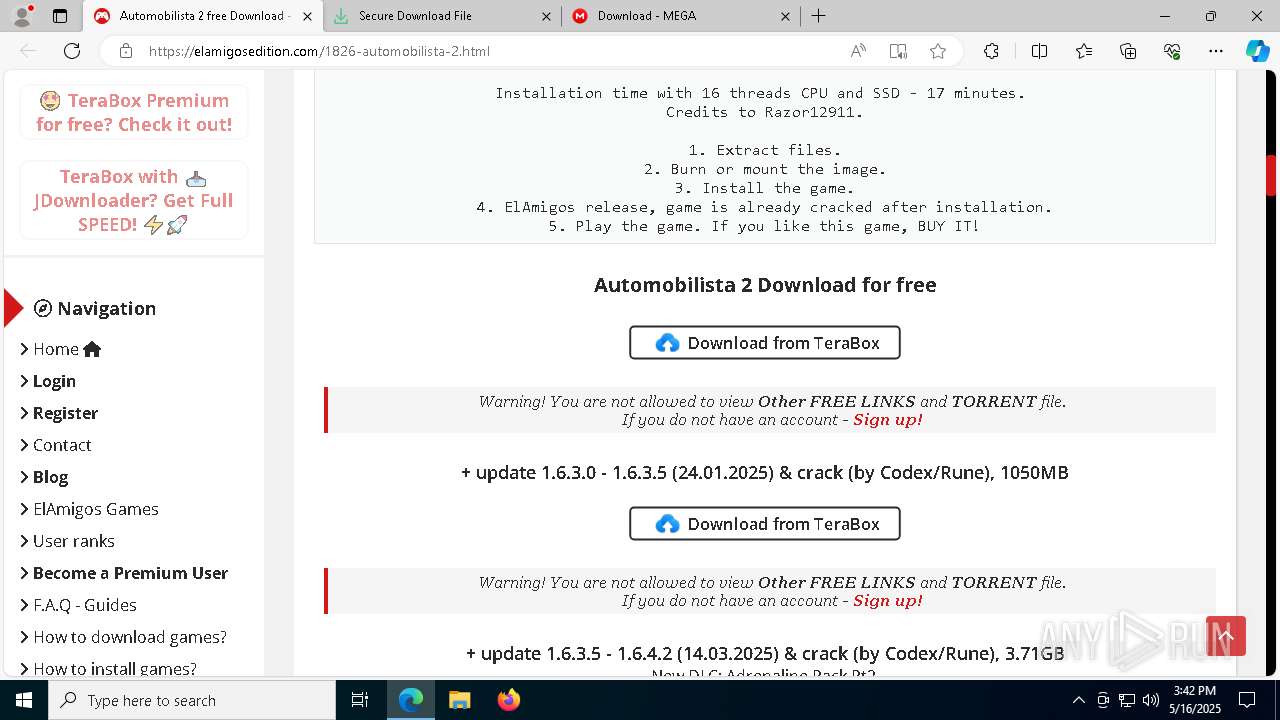This screenshot has height=720, width=1280.
Task: Open Firefox from the taskbar
Action: [x=508, y=700]
